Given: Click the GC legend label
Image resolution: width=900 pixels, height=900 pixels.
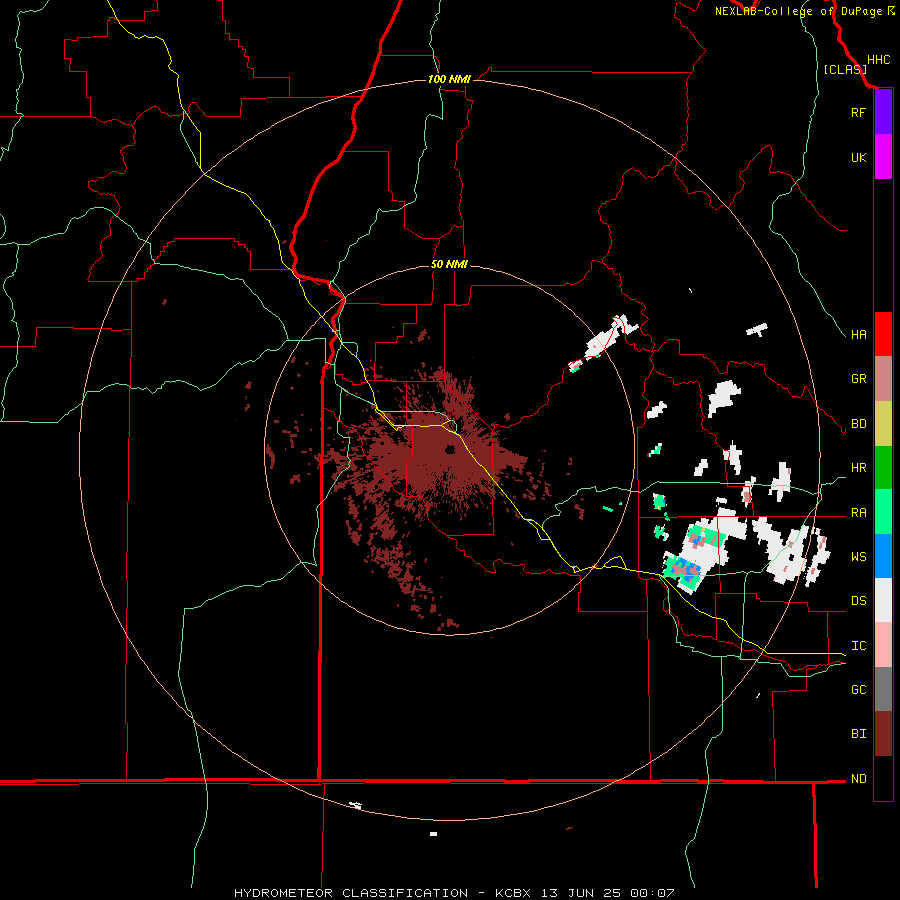Looking at the screenshot, I should pyautogui.click(x=858, y=690).
